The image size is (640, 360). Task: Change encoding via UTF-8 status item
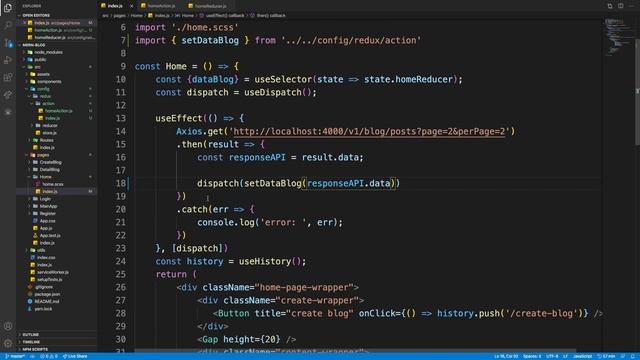(x=552, y=356)
